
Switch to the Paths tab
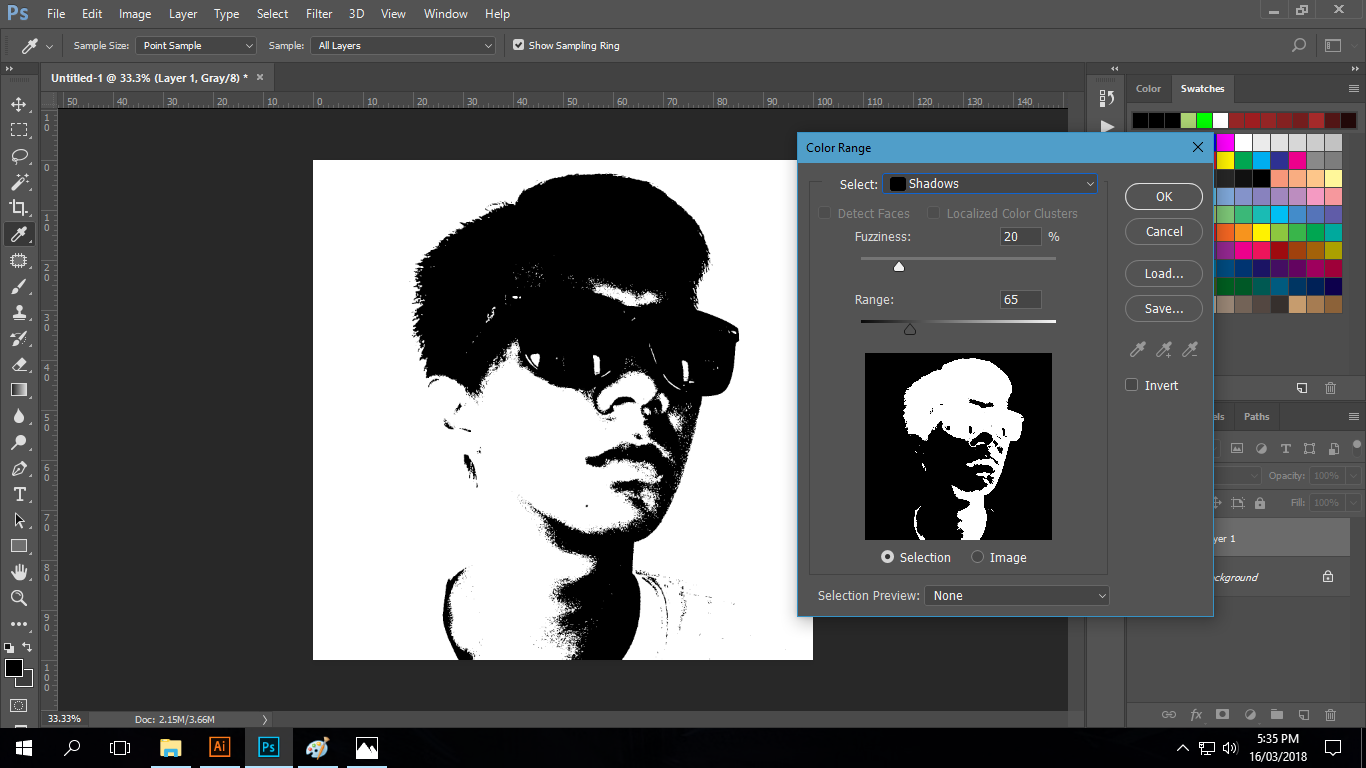[x=1256, y=417]
